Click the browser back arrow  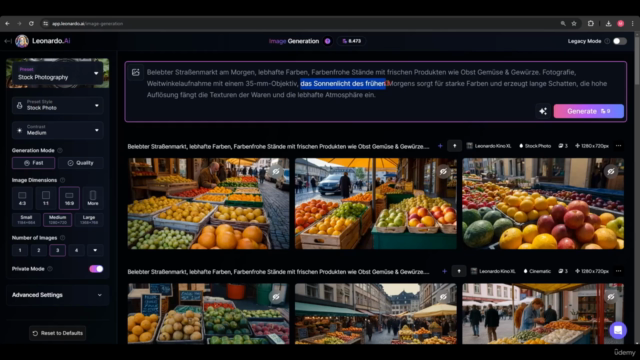7,24
